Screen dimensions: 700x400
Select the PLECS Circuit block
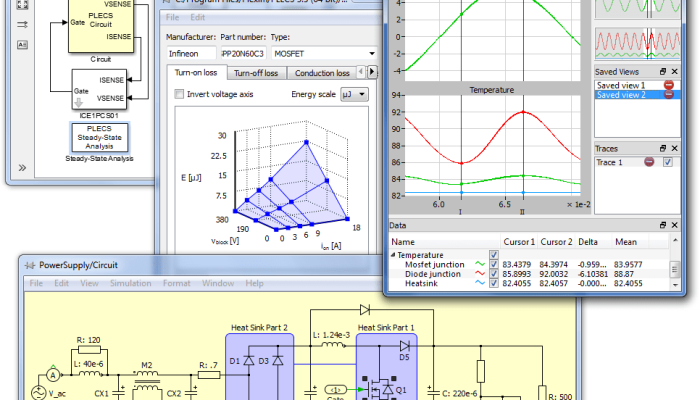(x=100, y=26)
